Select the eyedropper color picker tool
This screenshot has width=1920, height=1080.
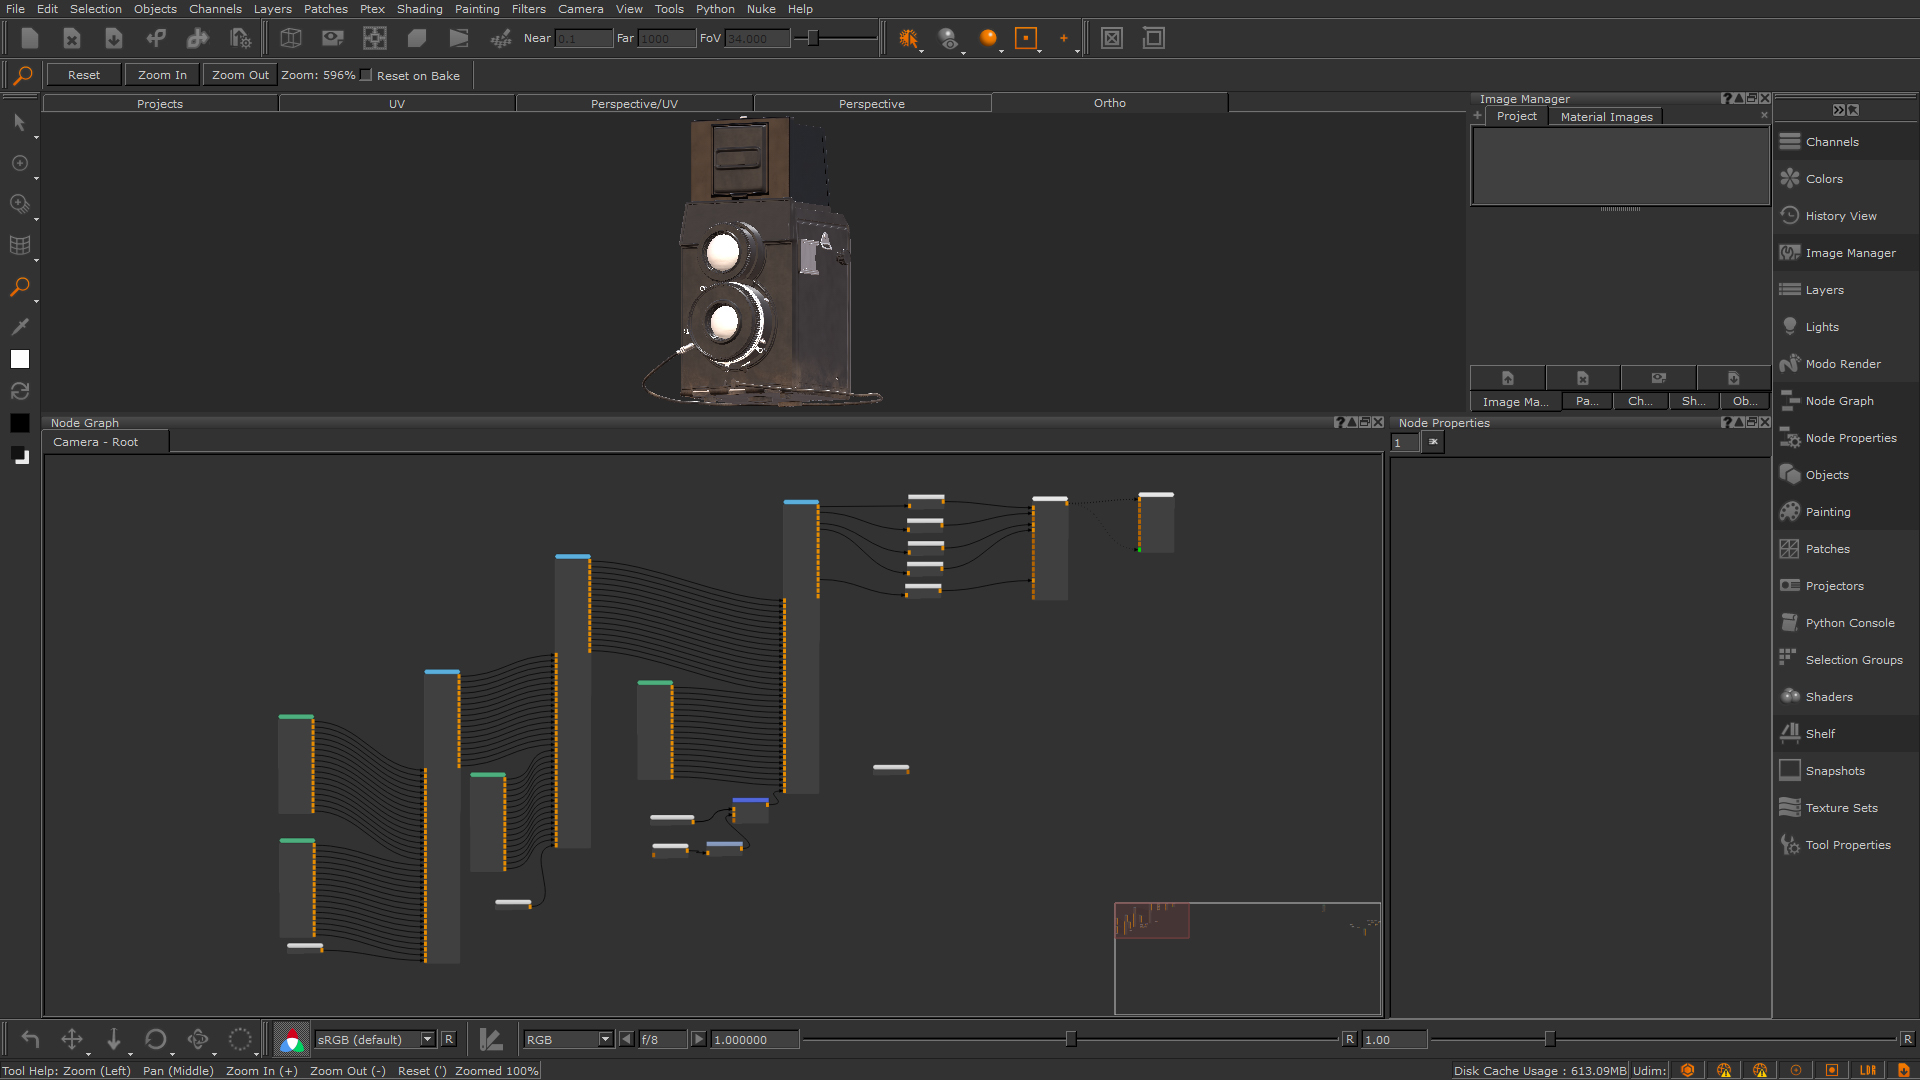19,327
